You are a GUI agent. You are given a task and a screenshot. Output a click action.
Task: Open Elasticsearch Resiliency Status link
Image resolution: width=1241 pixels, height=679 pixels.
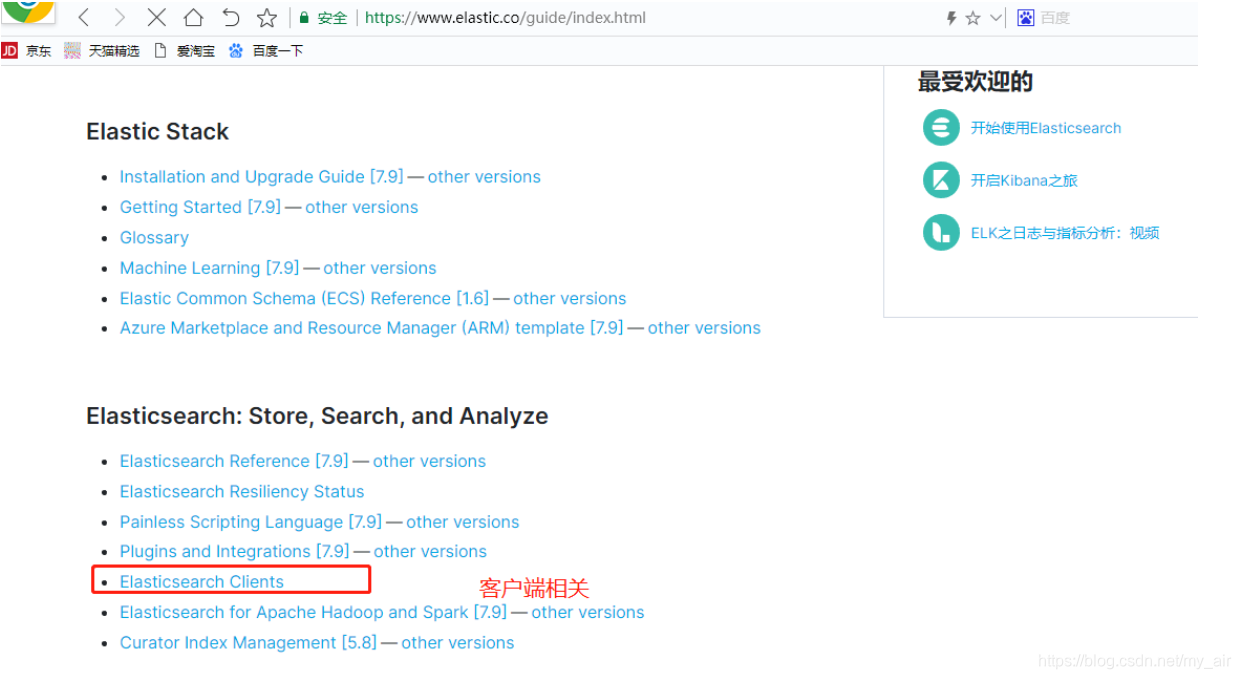click(x=242, y=492)
